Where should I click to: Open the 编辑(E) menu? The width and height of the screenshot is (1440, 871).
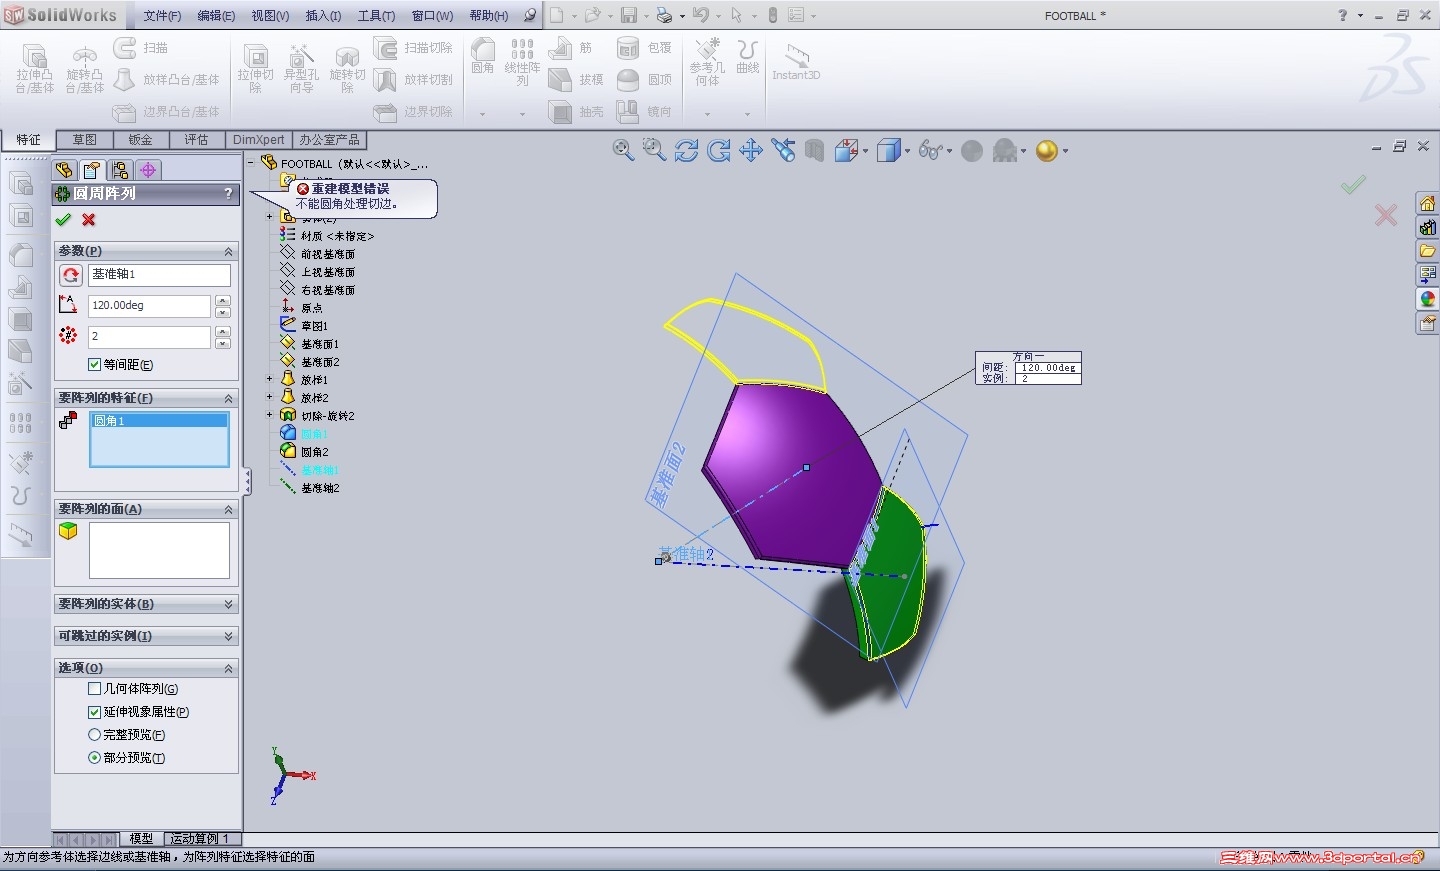click(x=216, y=16)
